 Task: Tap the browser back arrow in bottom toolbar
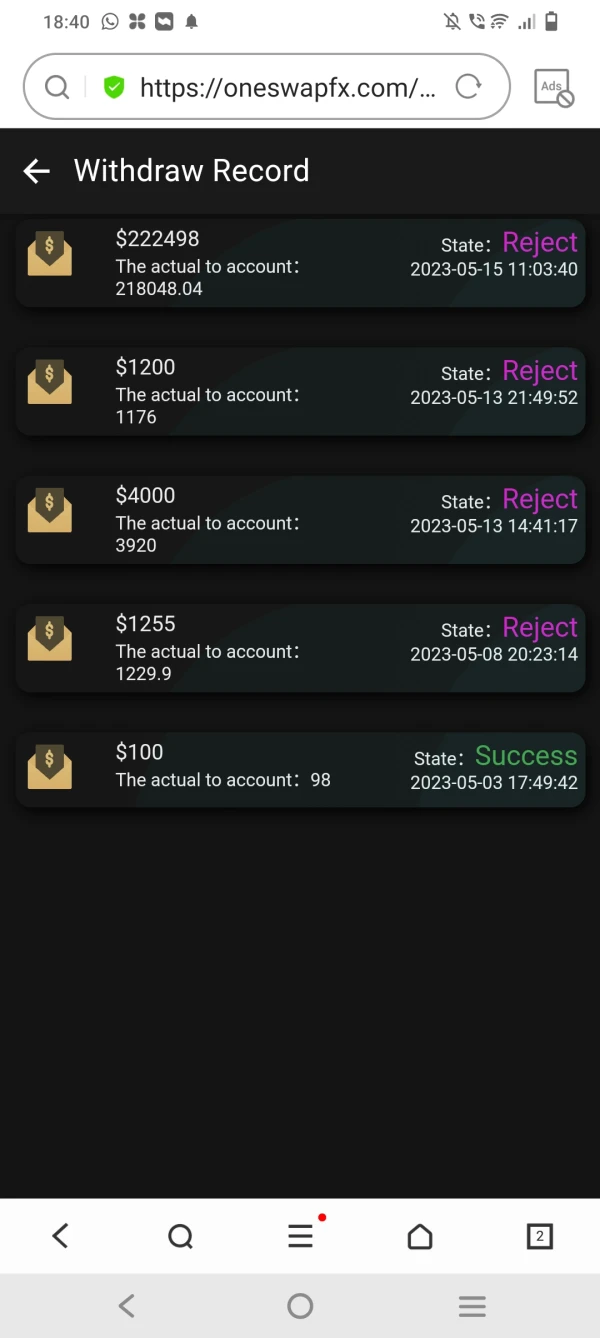pyautogui.click(x=60, y=1236)
